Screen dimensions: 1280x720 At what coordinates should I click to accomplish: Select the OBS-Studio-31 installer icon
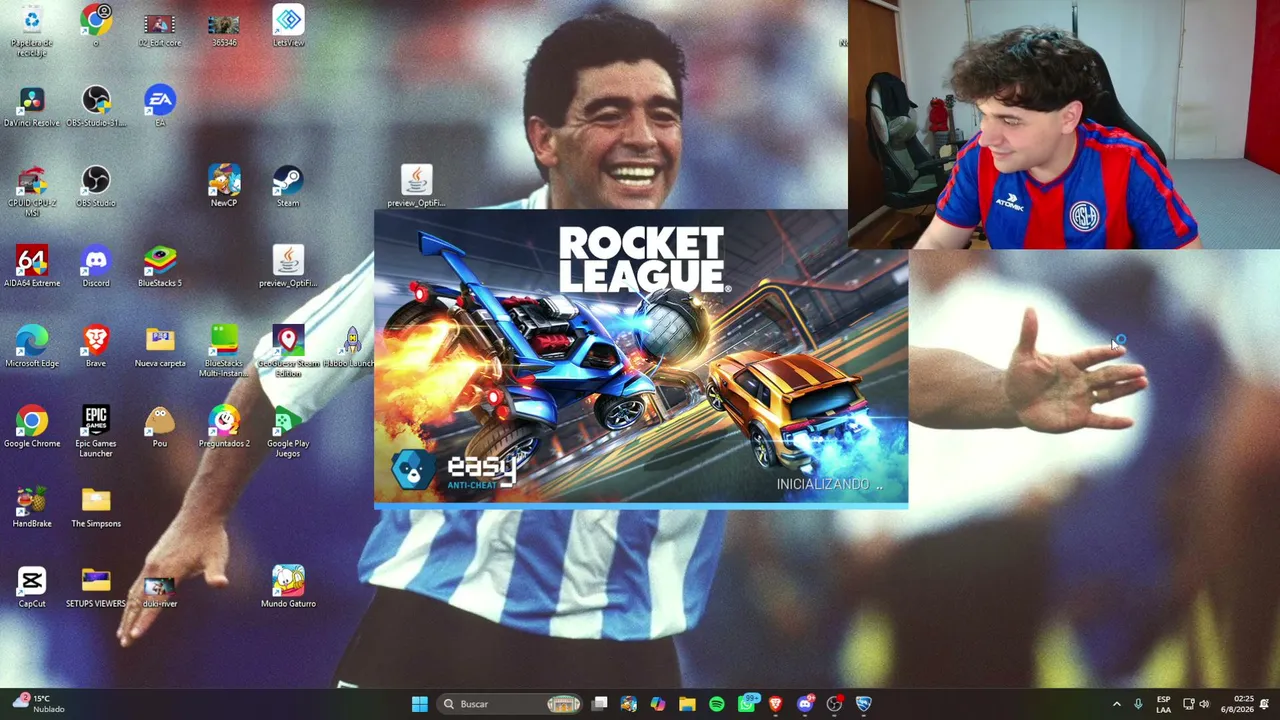(96, 107)
